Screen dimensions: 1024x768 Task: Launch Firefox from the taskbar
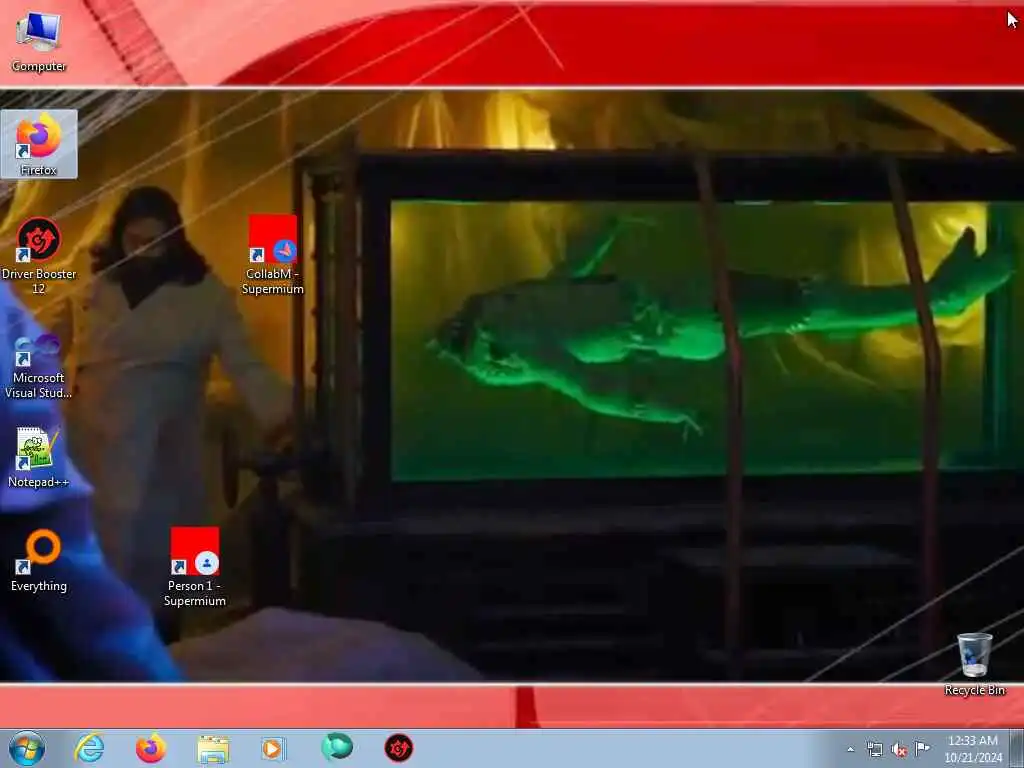tap(151, 748)
